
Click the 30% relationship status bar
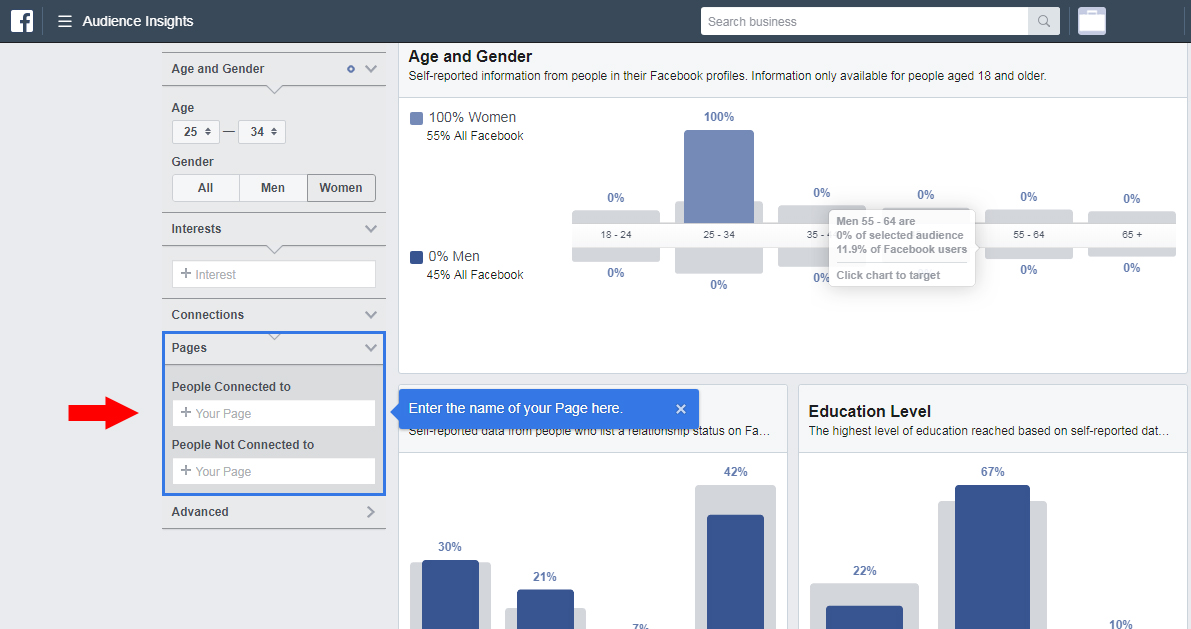tap(450, 594)
